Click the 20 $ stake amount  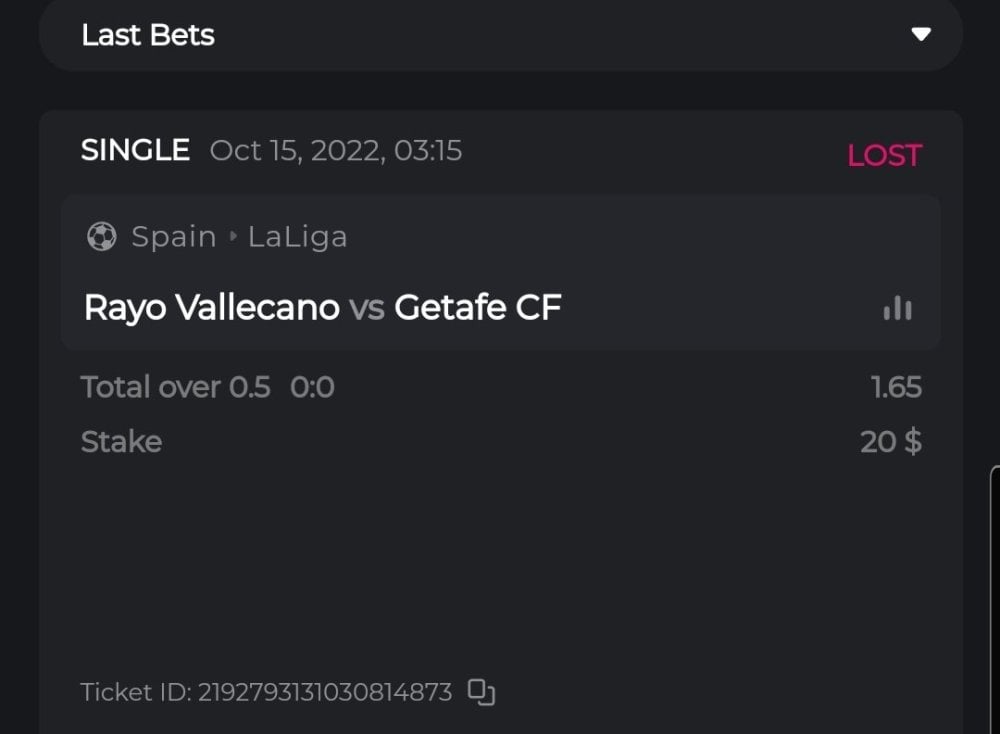[891, 441]
